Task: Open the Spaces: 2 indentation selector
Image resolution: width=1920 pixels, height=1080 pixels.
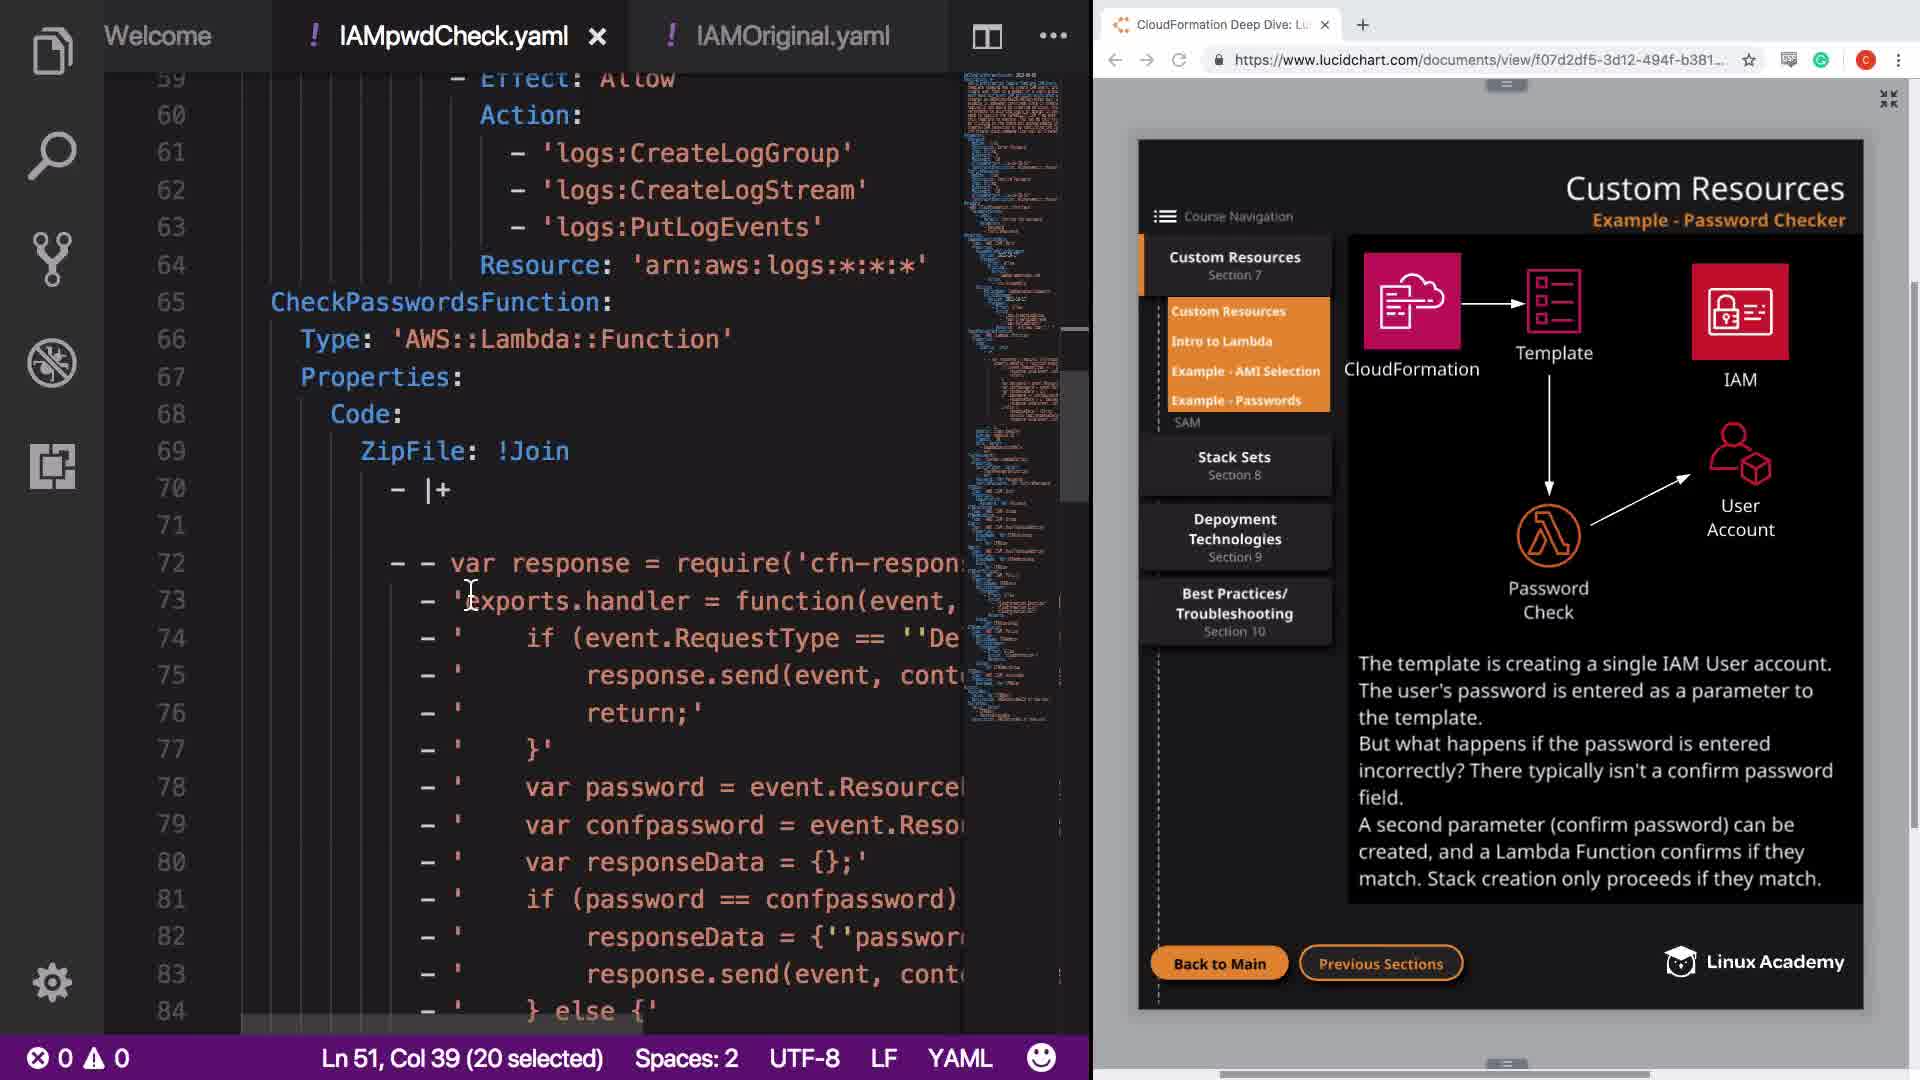Action: (686, 1058)
